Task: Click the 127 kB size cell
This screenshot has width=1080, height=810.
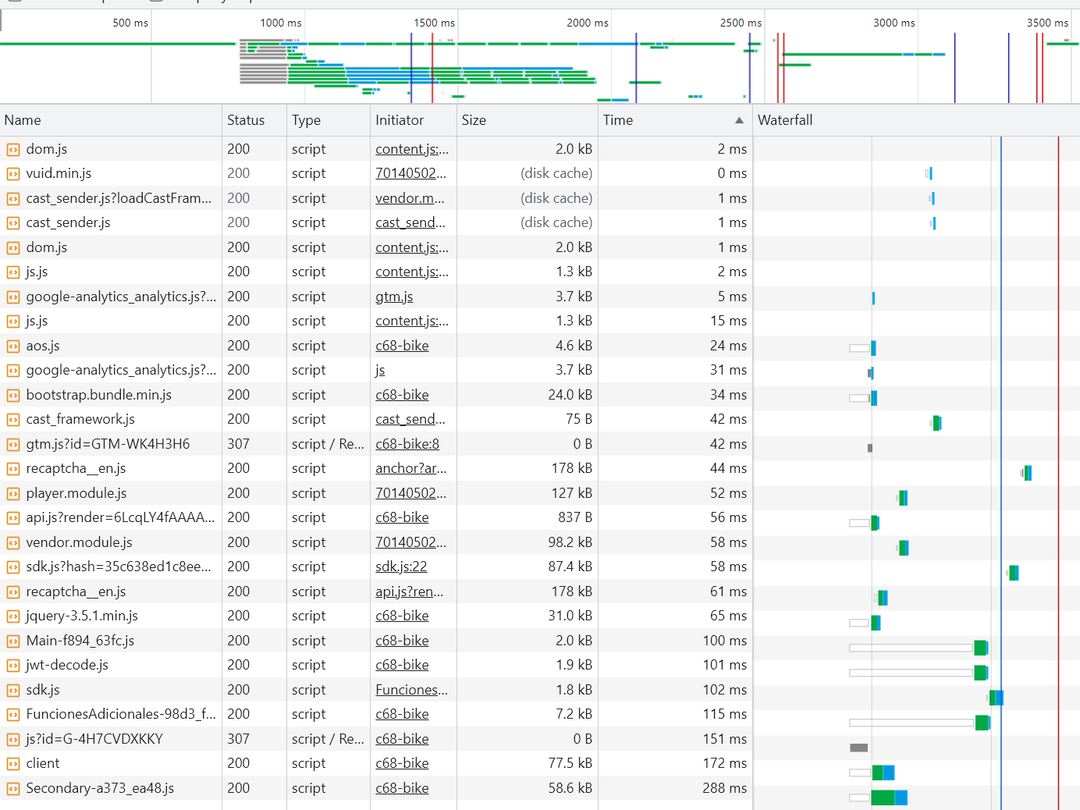Action: click(575, 493)
